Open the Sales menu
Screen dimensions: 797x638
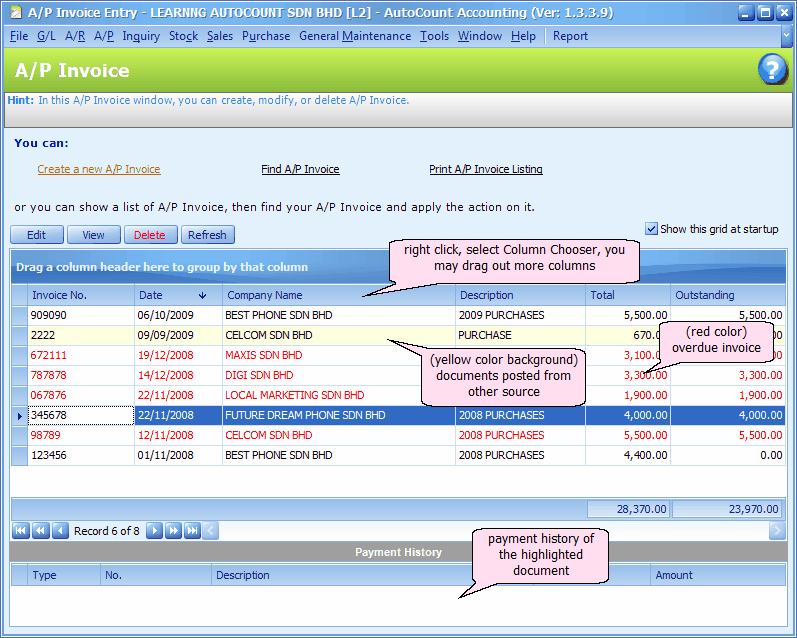click(x=220, y=36)
